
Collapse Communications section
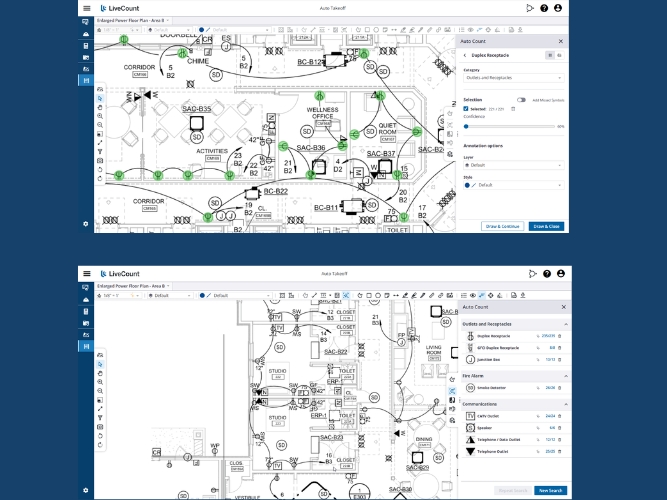(x=566, y=404)
